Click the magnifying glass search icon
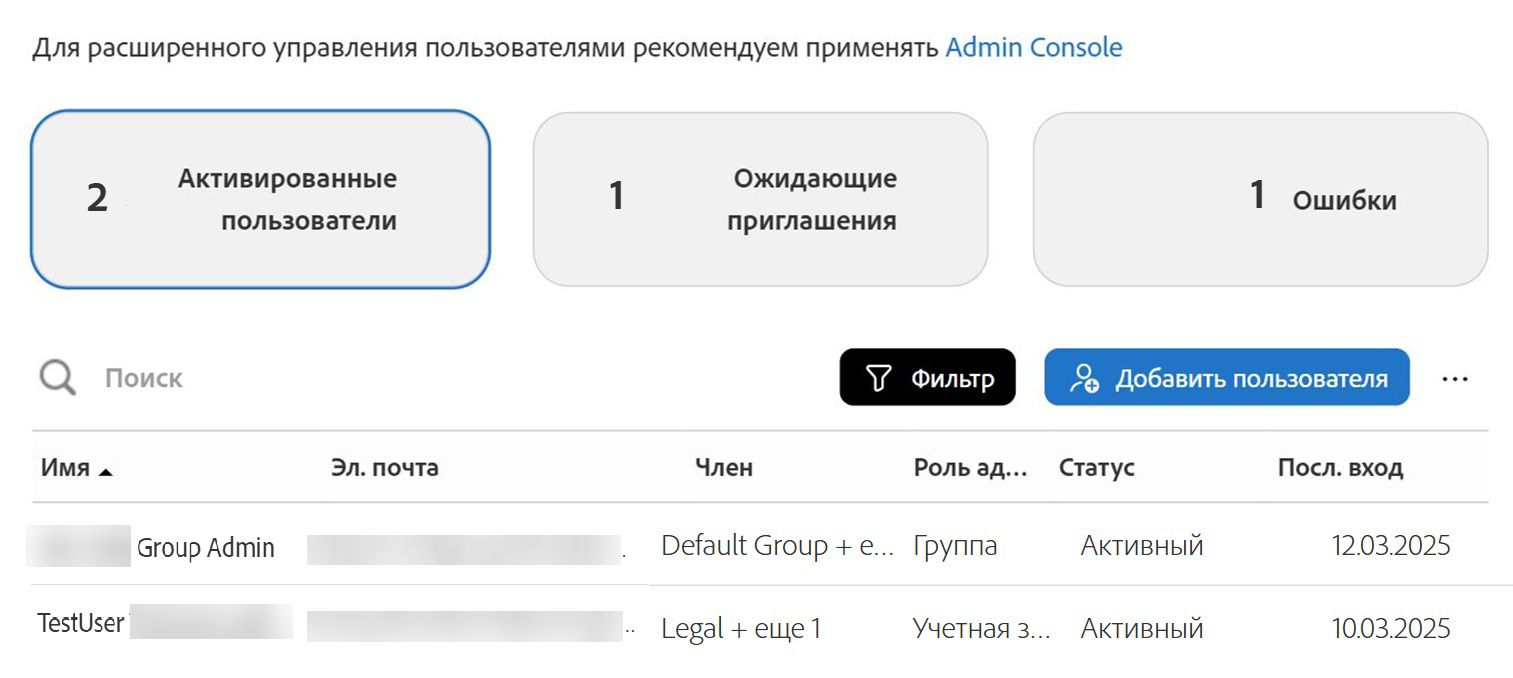The width and height of the screenshot is (1513, 678). pyautogui.click(x=58, y=378)
